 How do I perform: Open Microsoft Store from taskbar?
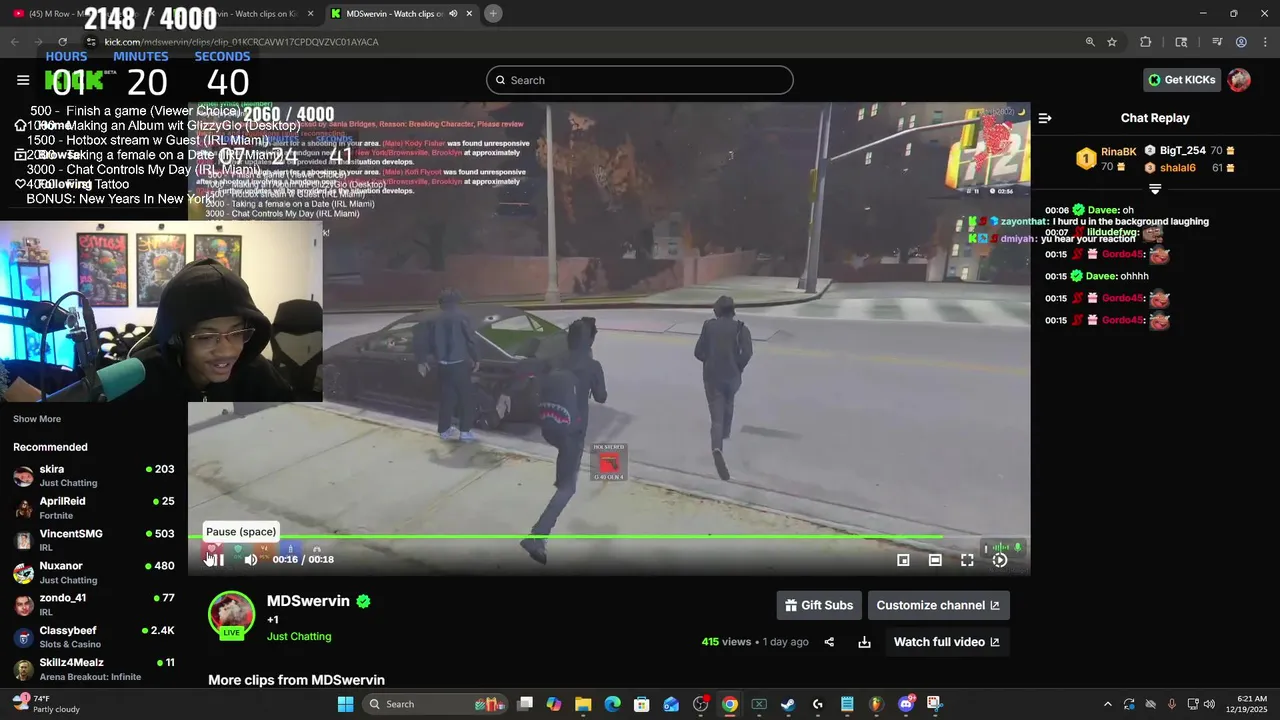click(x=642, y=704)
